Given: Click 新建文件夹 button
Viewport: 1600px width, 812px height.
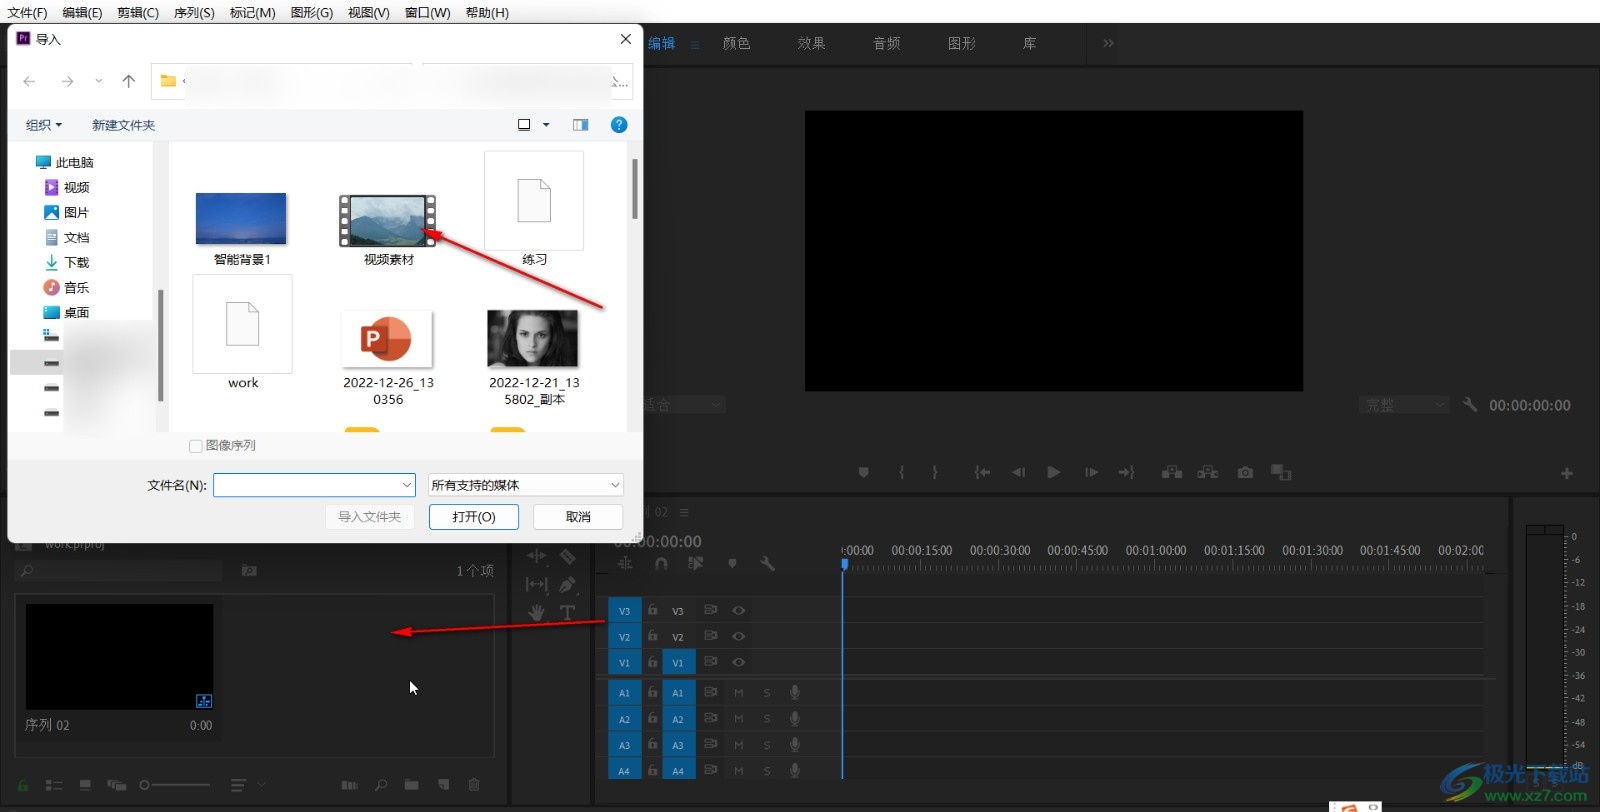Looking at the screenshot, I should (123, 125).
